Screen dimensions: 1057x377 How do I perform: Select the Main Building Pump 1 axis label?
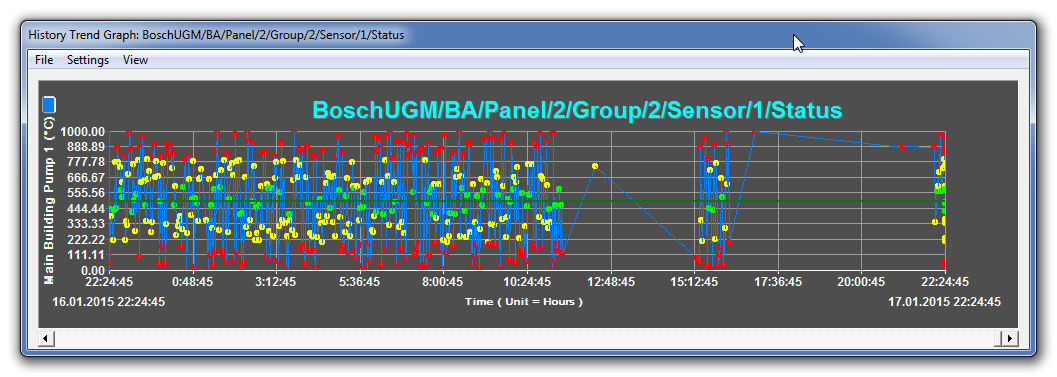coord(49,200)
